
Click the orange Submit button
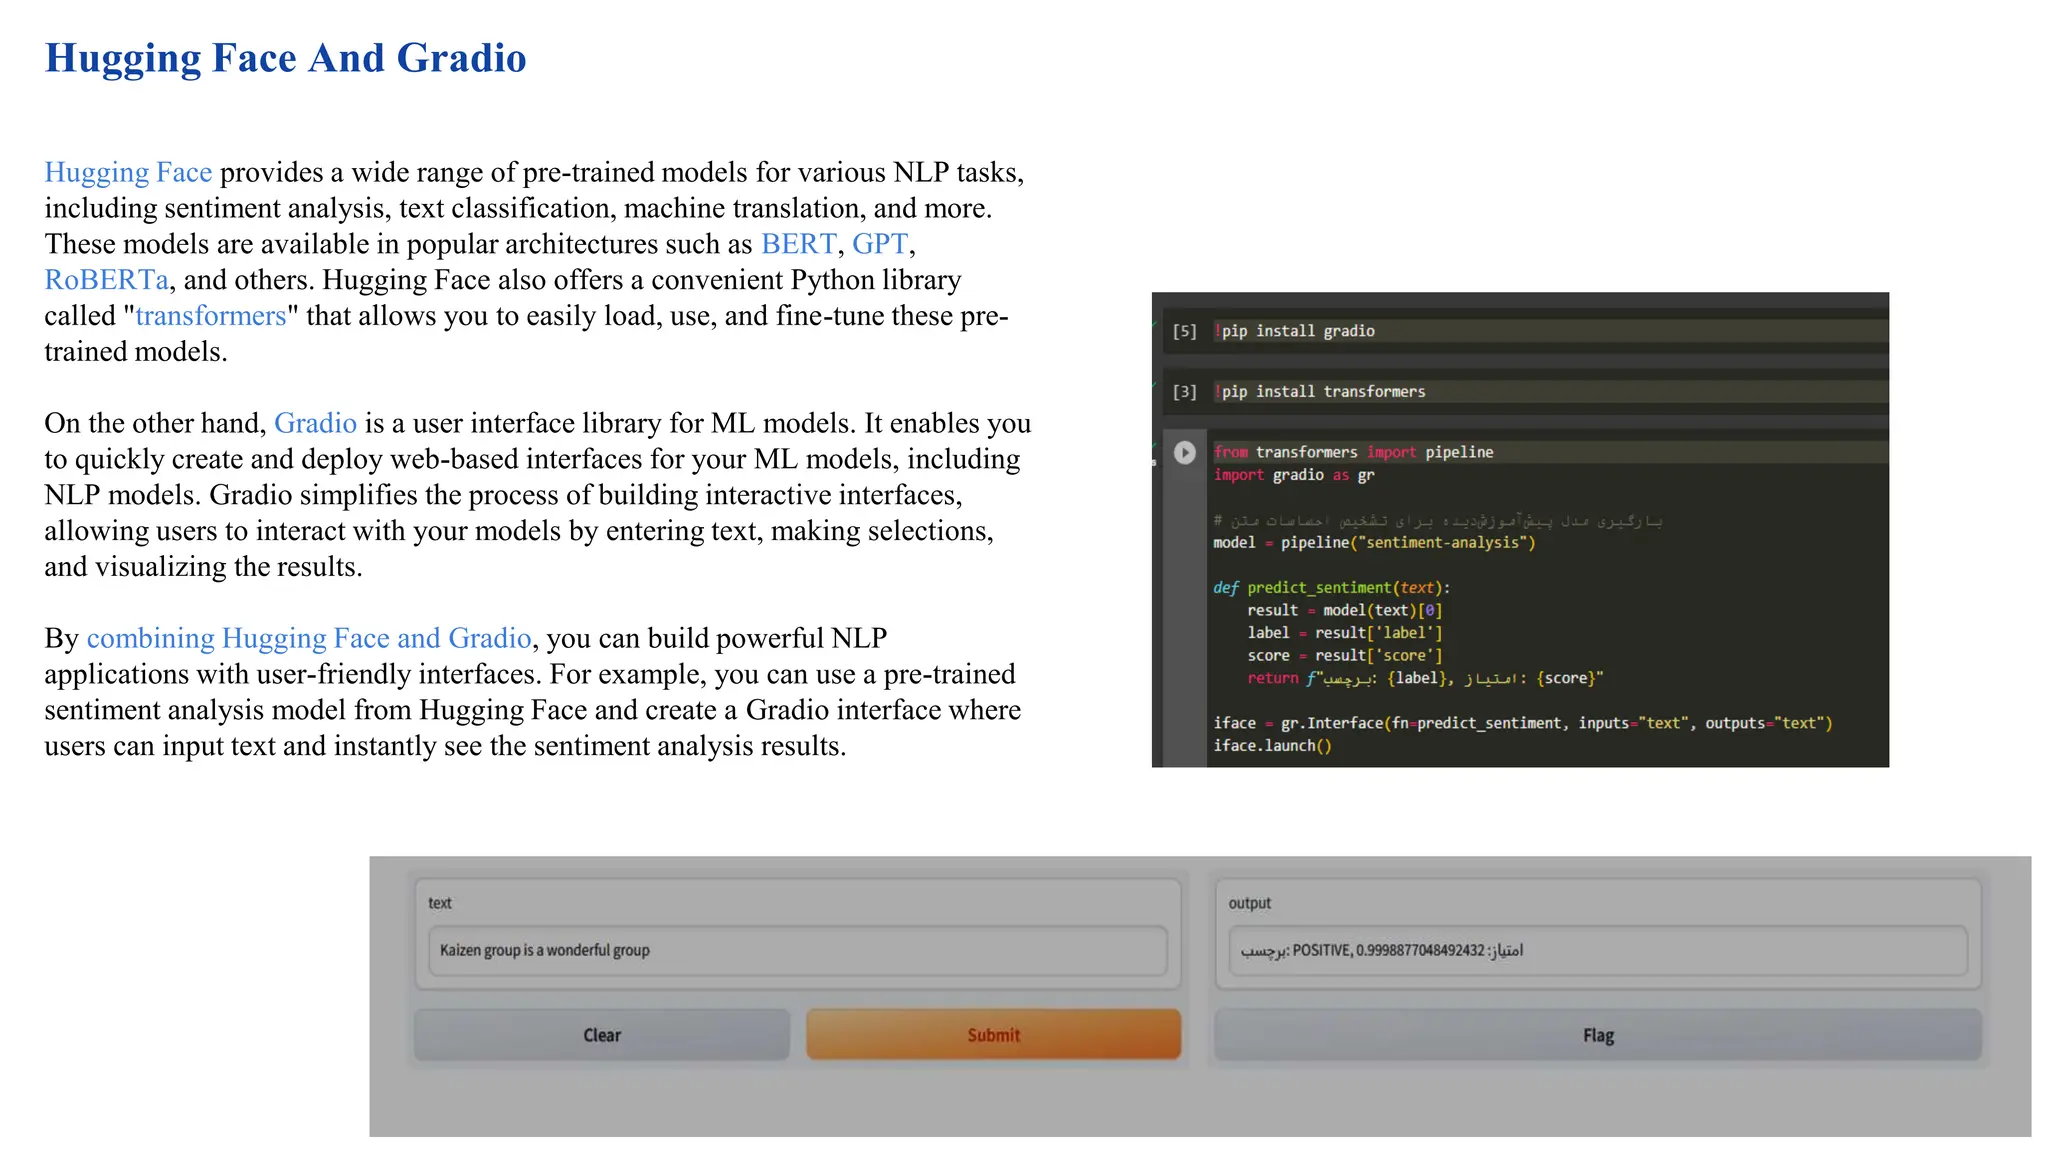(993, 1035)
